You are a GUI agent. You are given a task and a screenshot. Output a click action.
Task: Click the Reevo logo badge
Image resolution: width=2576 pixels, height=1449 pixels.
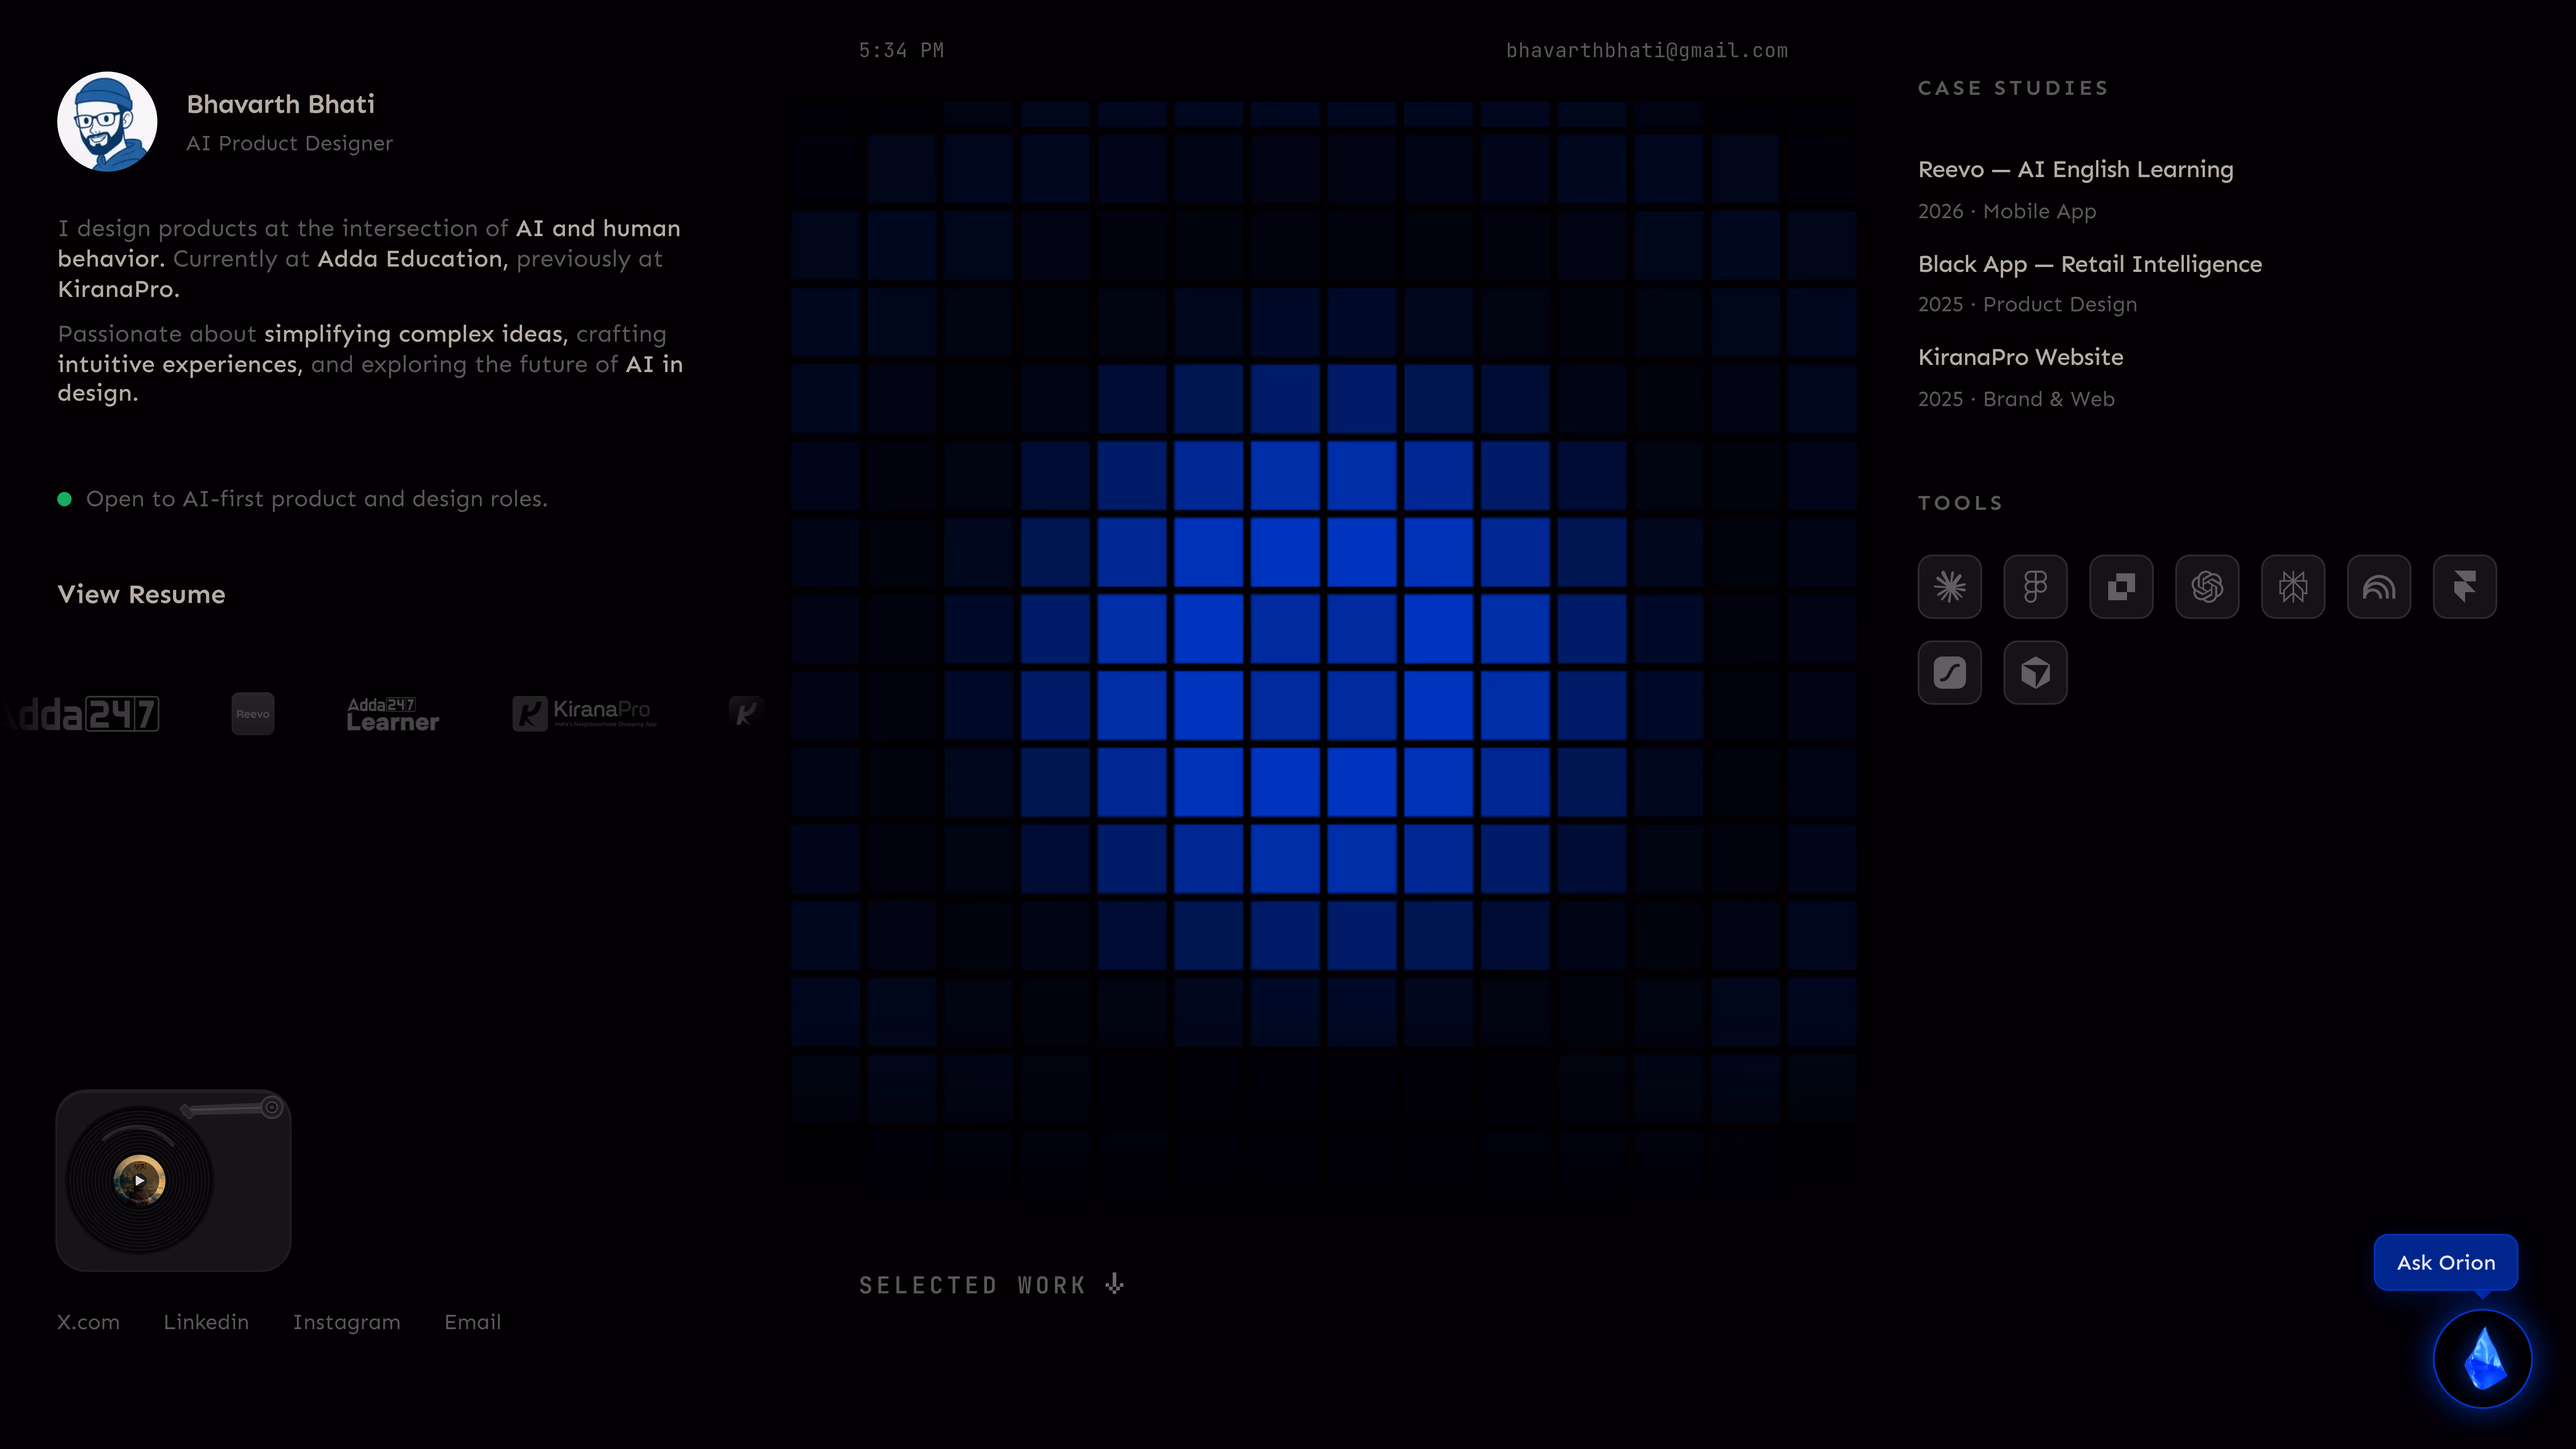pyautogui.click(x=253, y=714)
